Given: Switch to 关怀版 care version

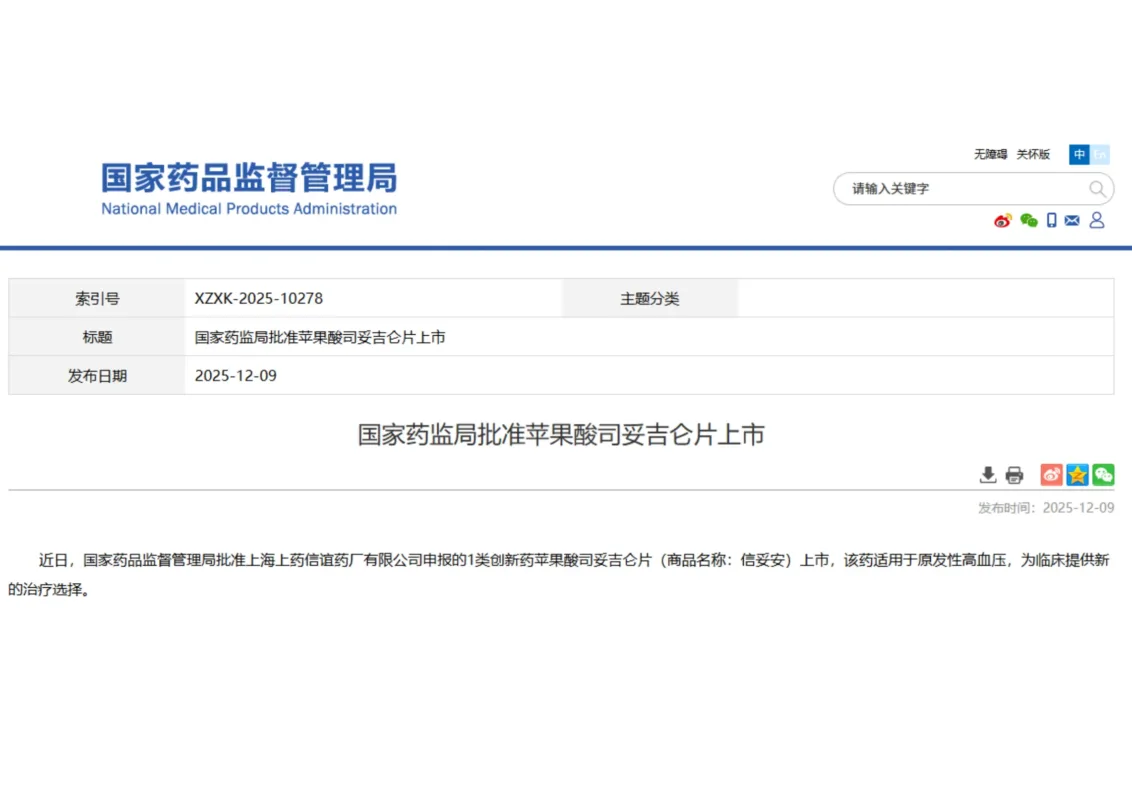Looking at the screenshot, I should click(x=1033, y=153).
